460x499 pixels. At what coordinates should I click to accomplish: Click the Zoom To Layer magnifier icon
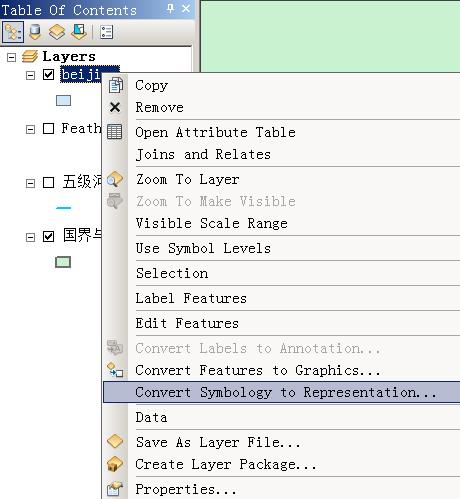click(115, 179)
